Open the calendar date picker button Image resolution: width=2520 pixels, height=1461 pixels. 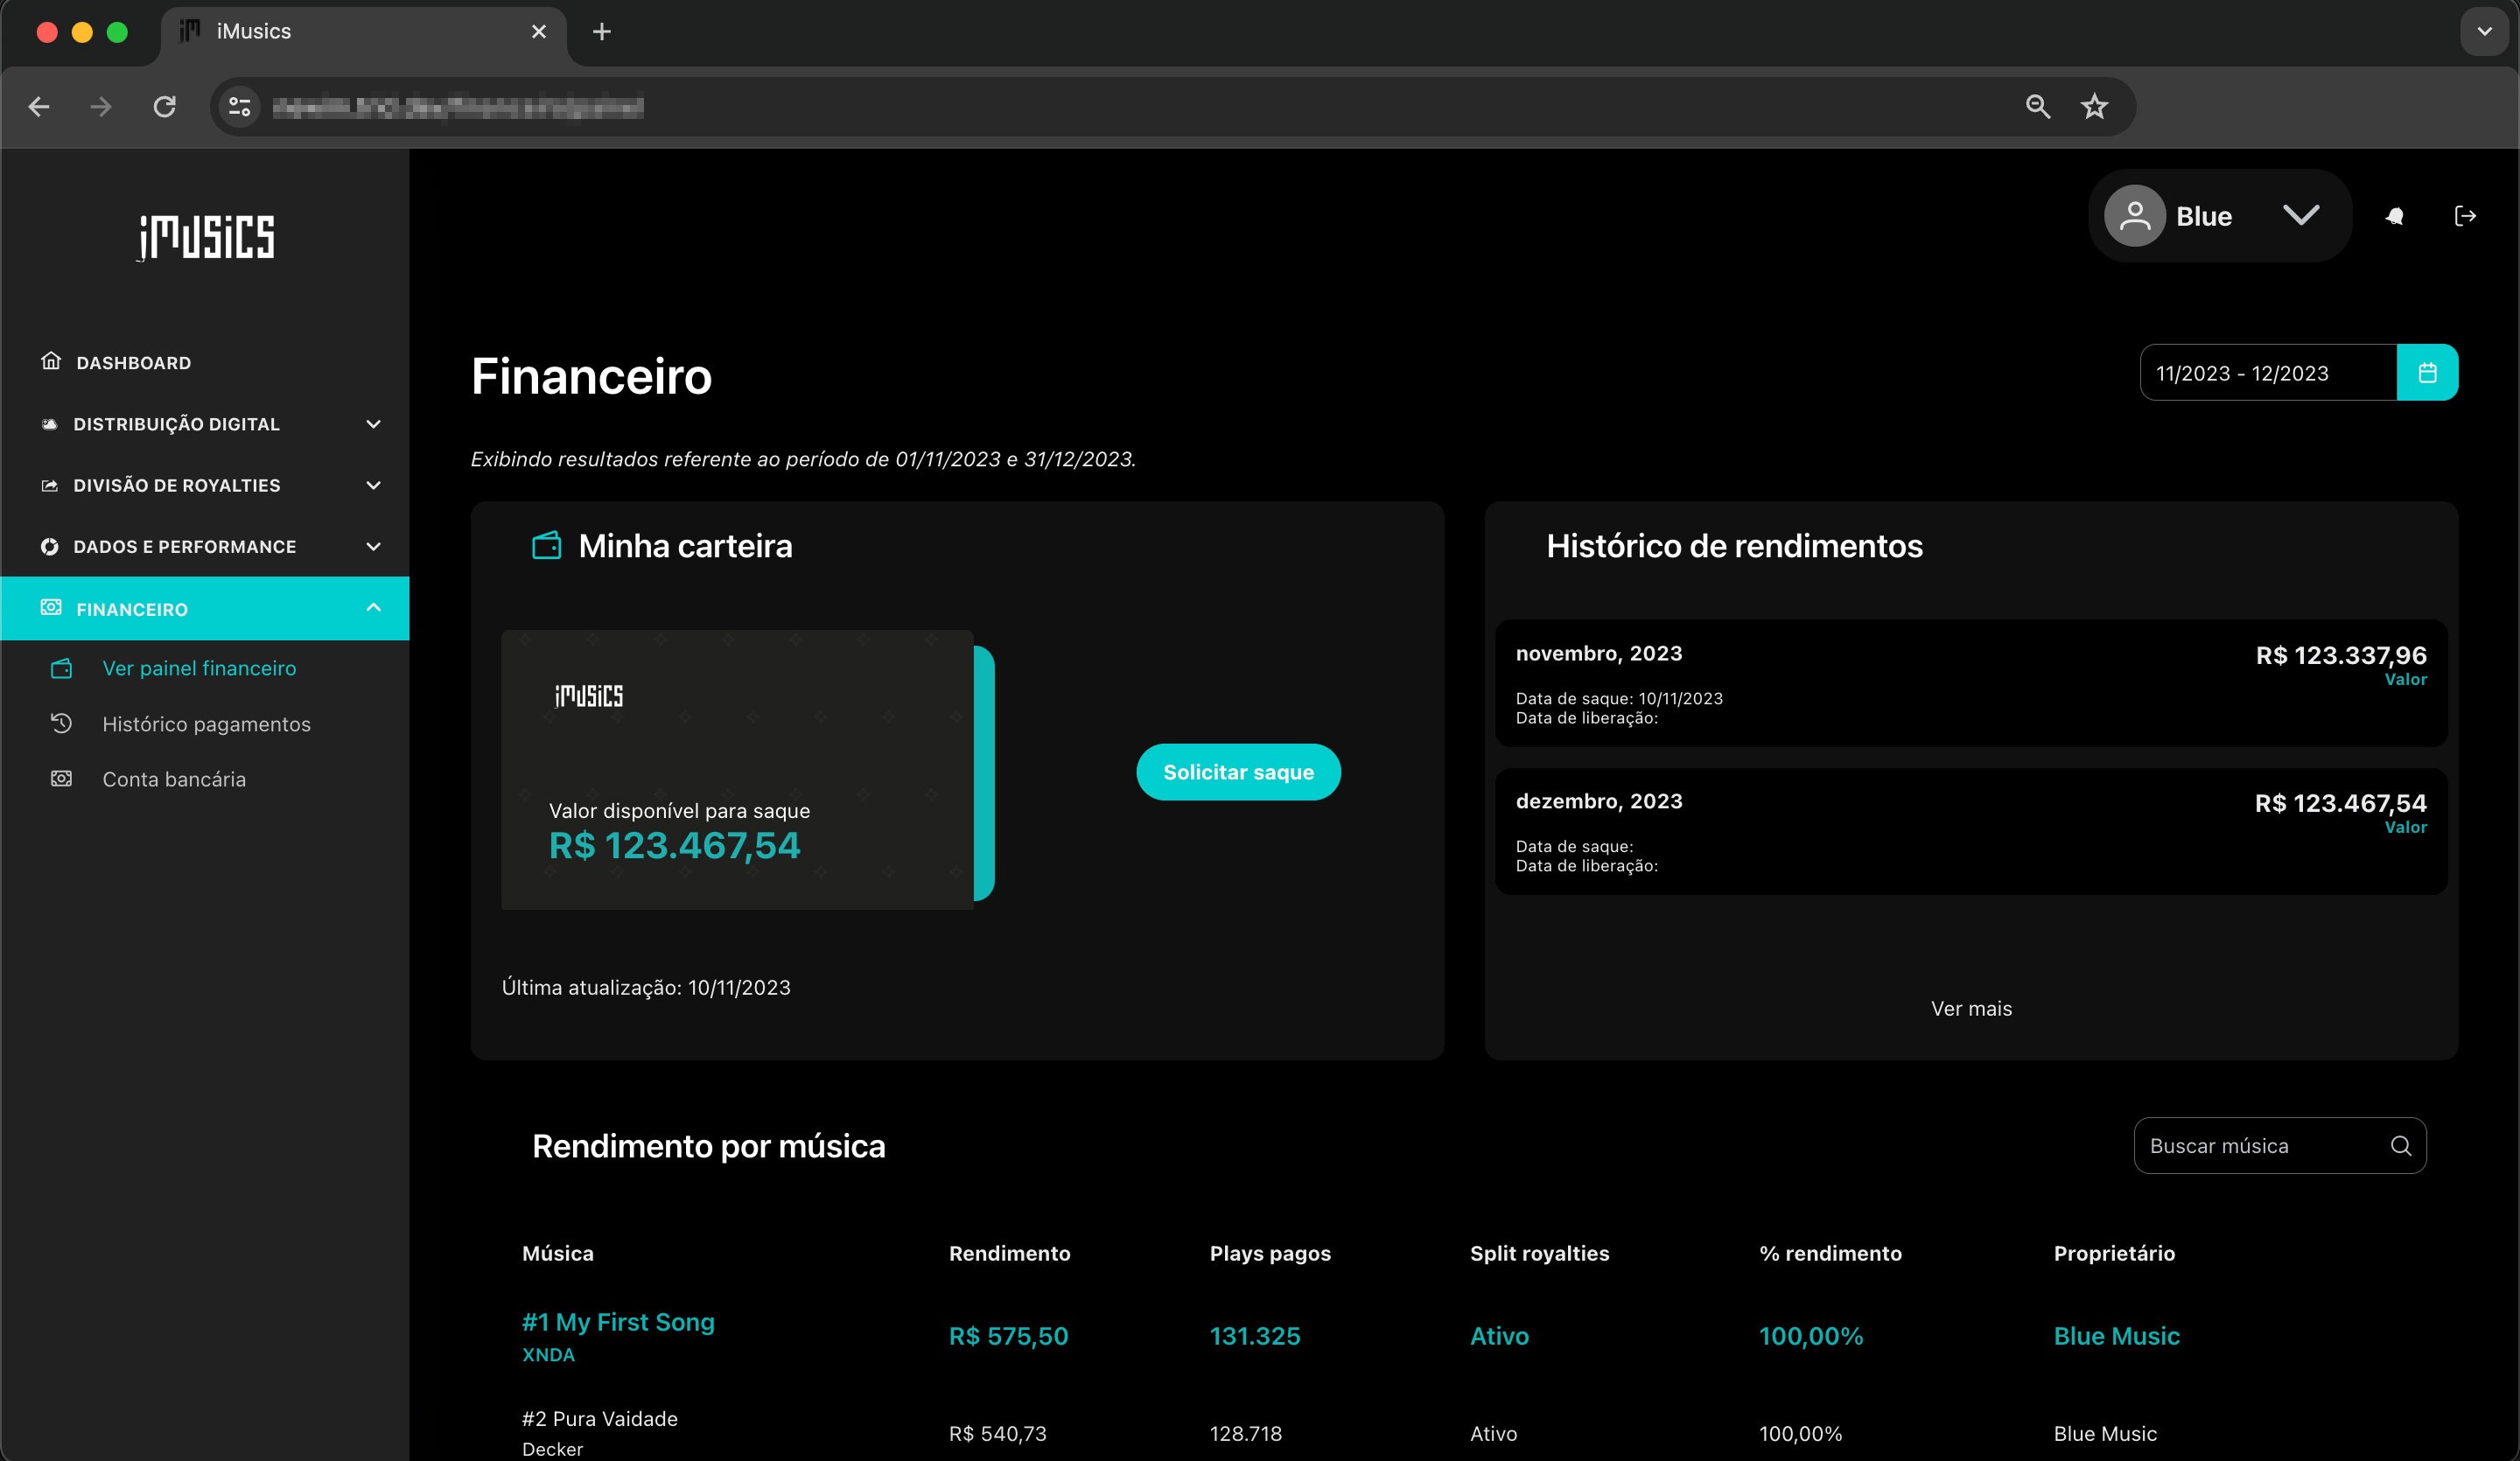tap(2427, 373)
